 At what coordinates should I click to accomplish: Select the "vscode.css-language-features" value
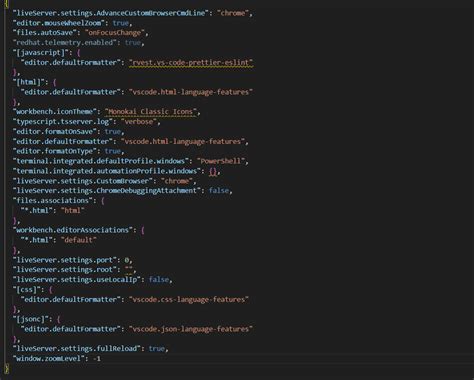point(189,299)
